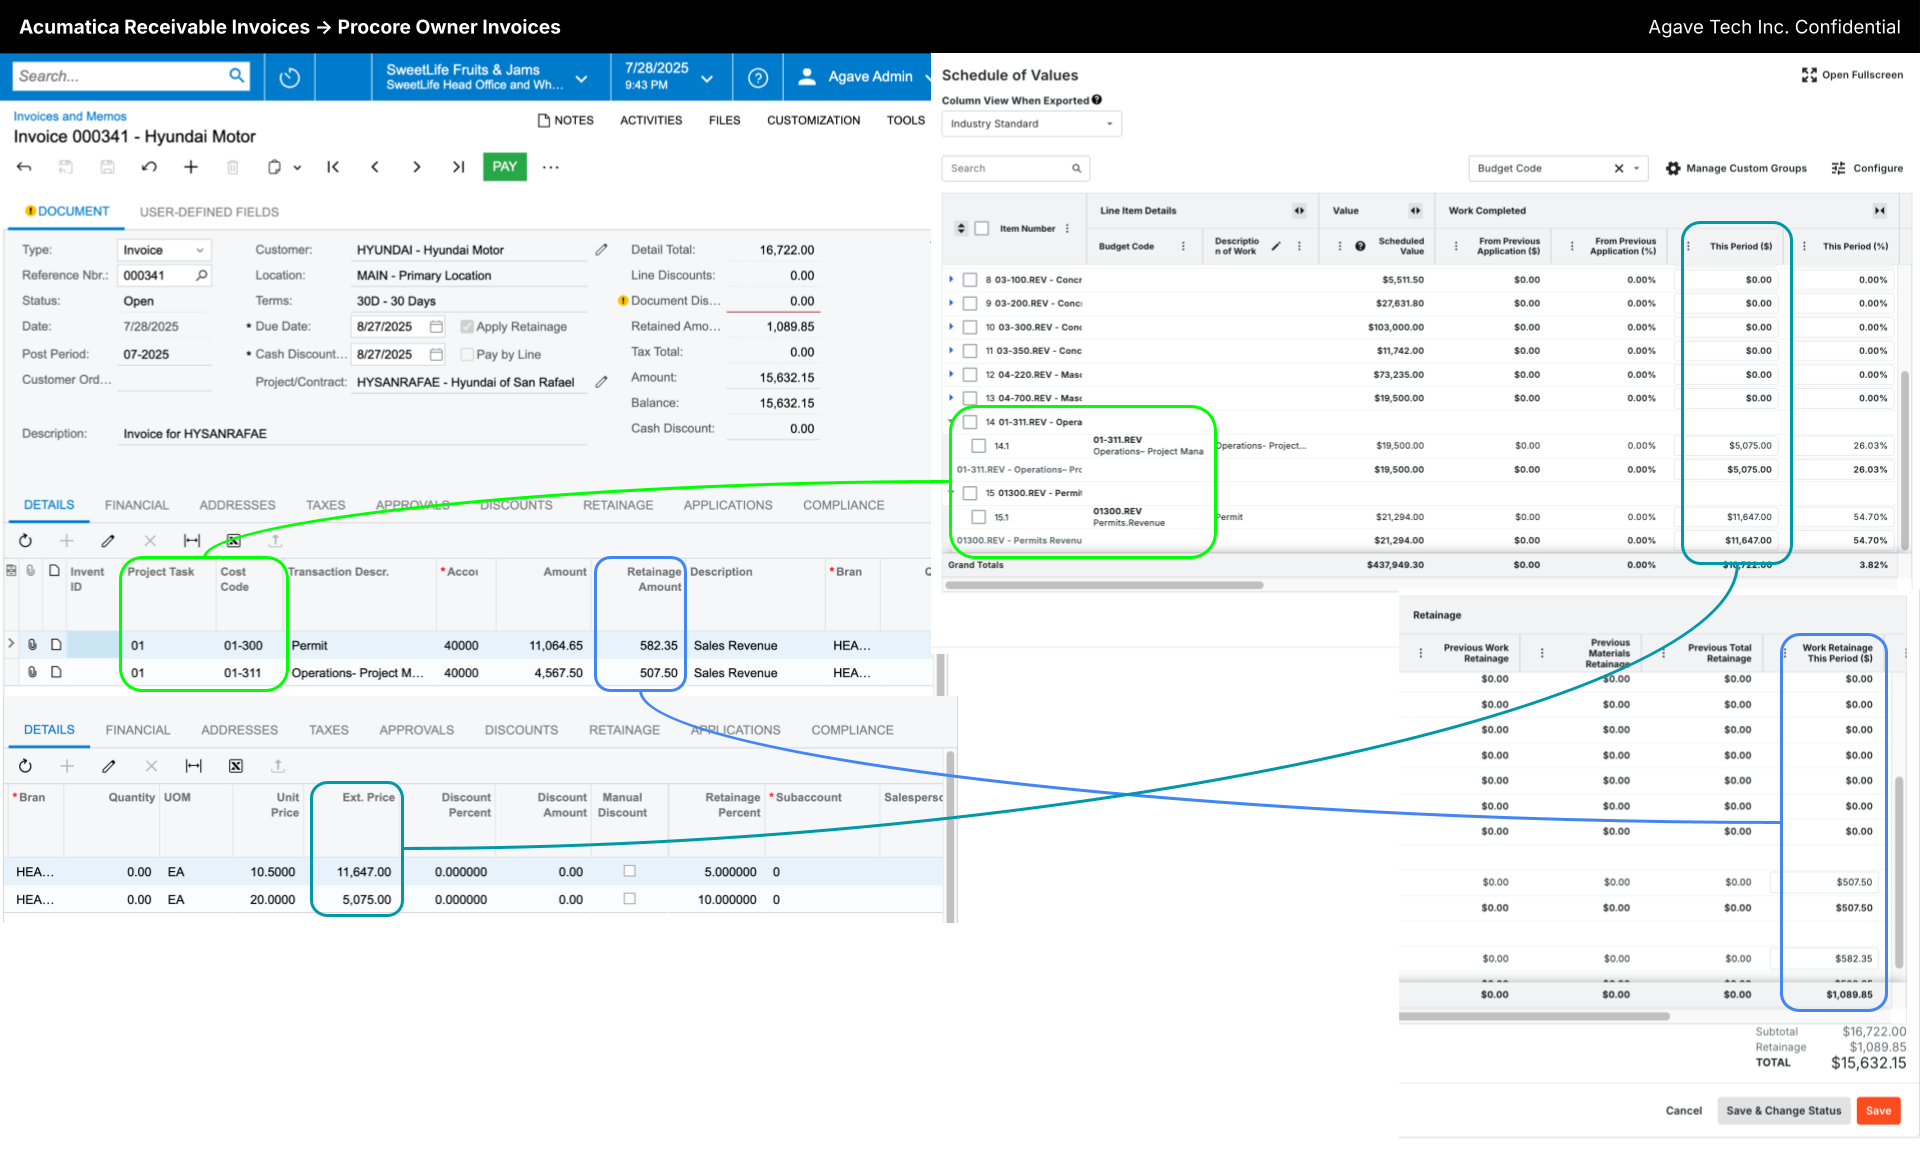Click the lookup magnifier in the Reference Nbr. field
This screenshot has height=1152, width=1920.
(202, 275)
